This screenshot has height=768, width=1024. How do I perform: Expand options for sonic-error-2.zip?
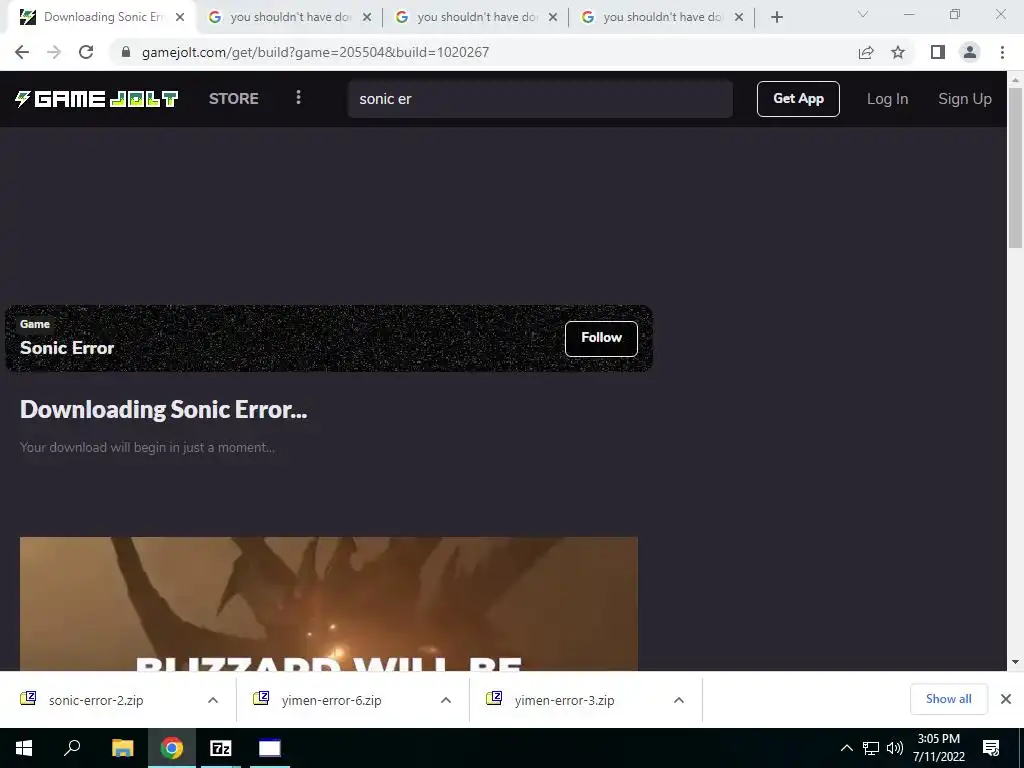tap(213, 700)
